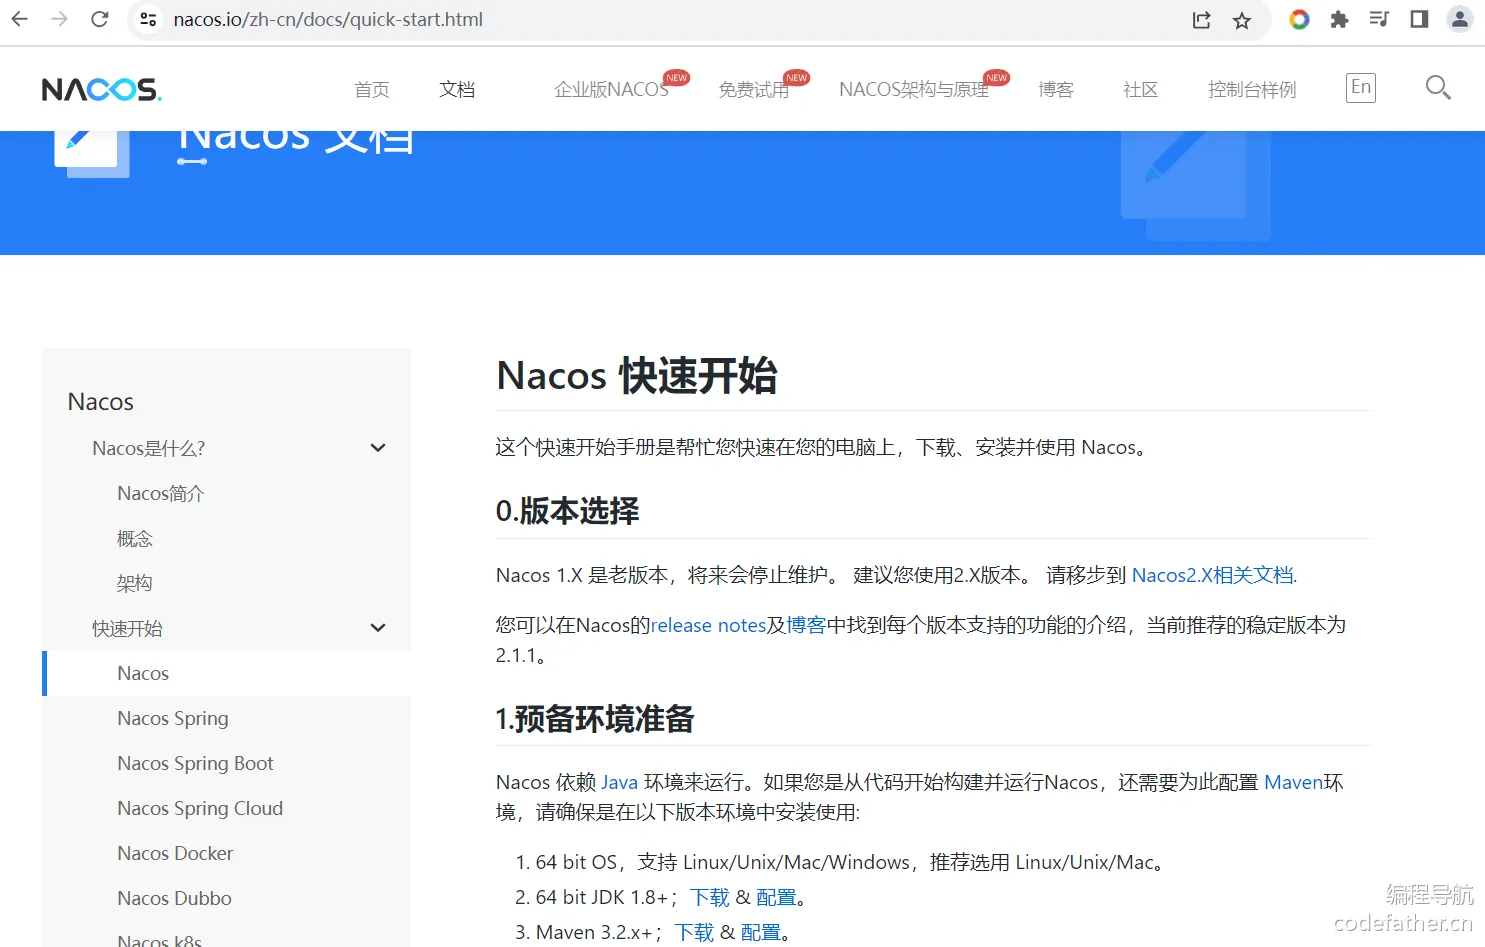Viewport: 1485px width, 947px height.
Task: Open the 博客 navigation item
Action: point(1056,90)
